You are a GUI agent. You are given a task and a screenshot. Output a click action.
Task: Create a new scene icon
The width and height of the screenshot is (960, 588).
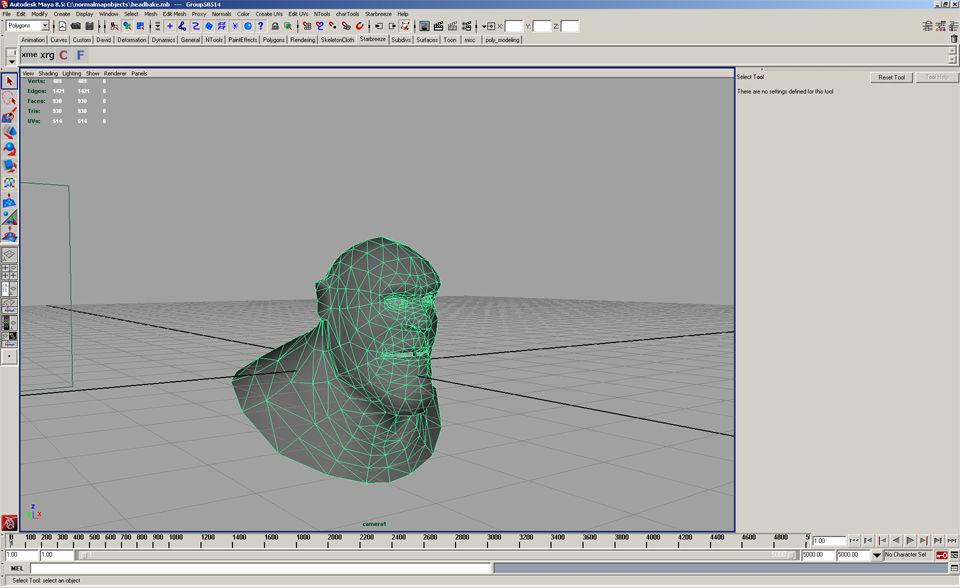pyautogui.click(x=62, y=26)
